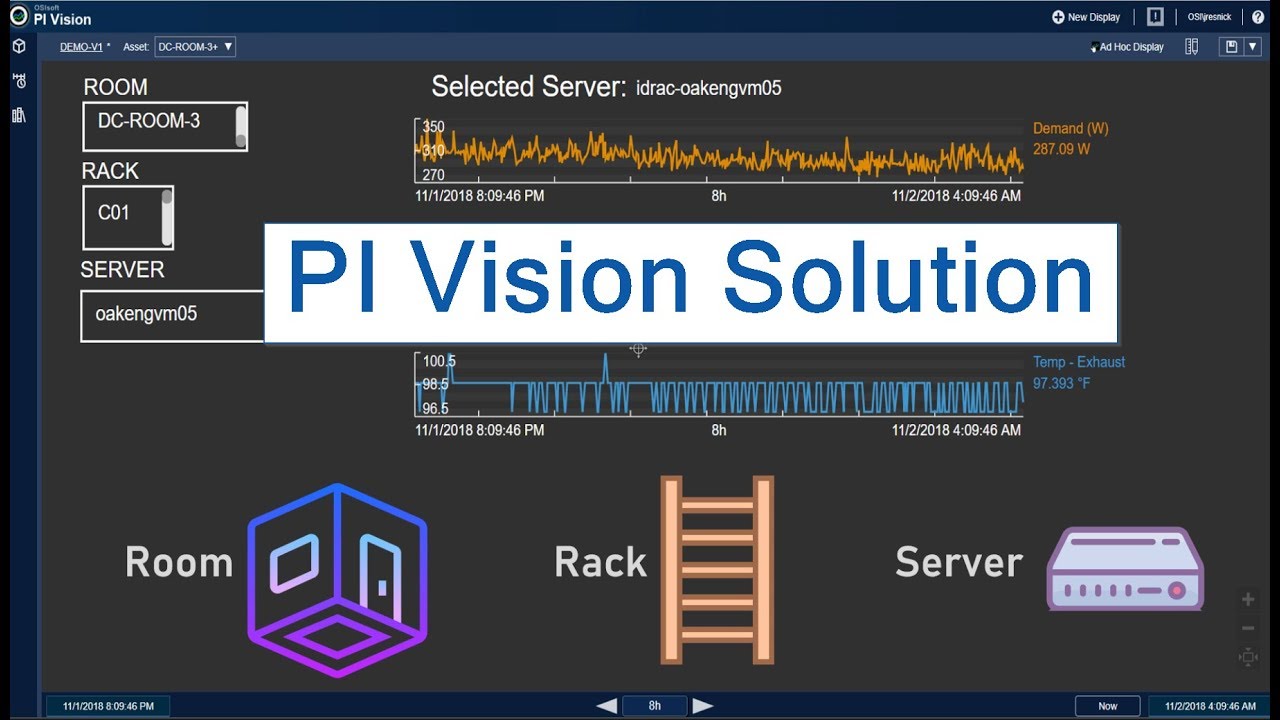Image resolution: width=1280 pixels, height=720 pixels.
Task: Click the PI Vision Solution banner
Action: (691, 283)
